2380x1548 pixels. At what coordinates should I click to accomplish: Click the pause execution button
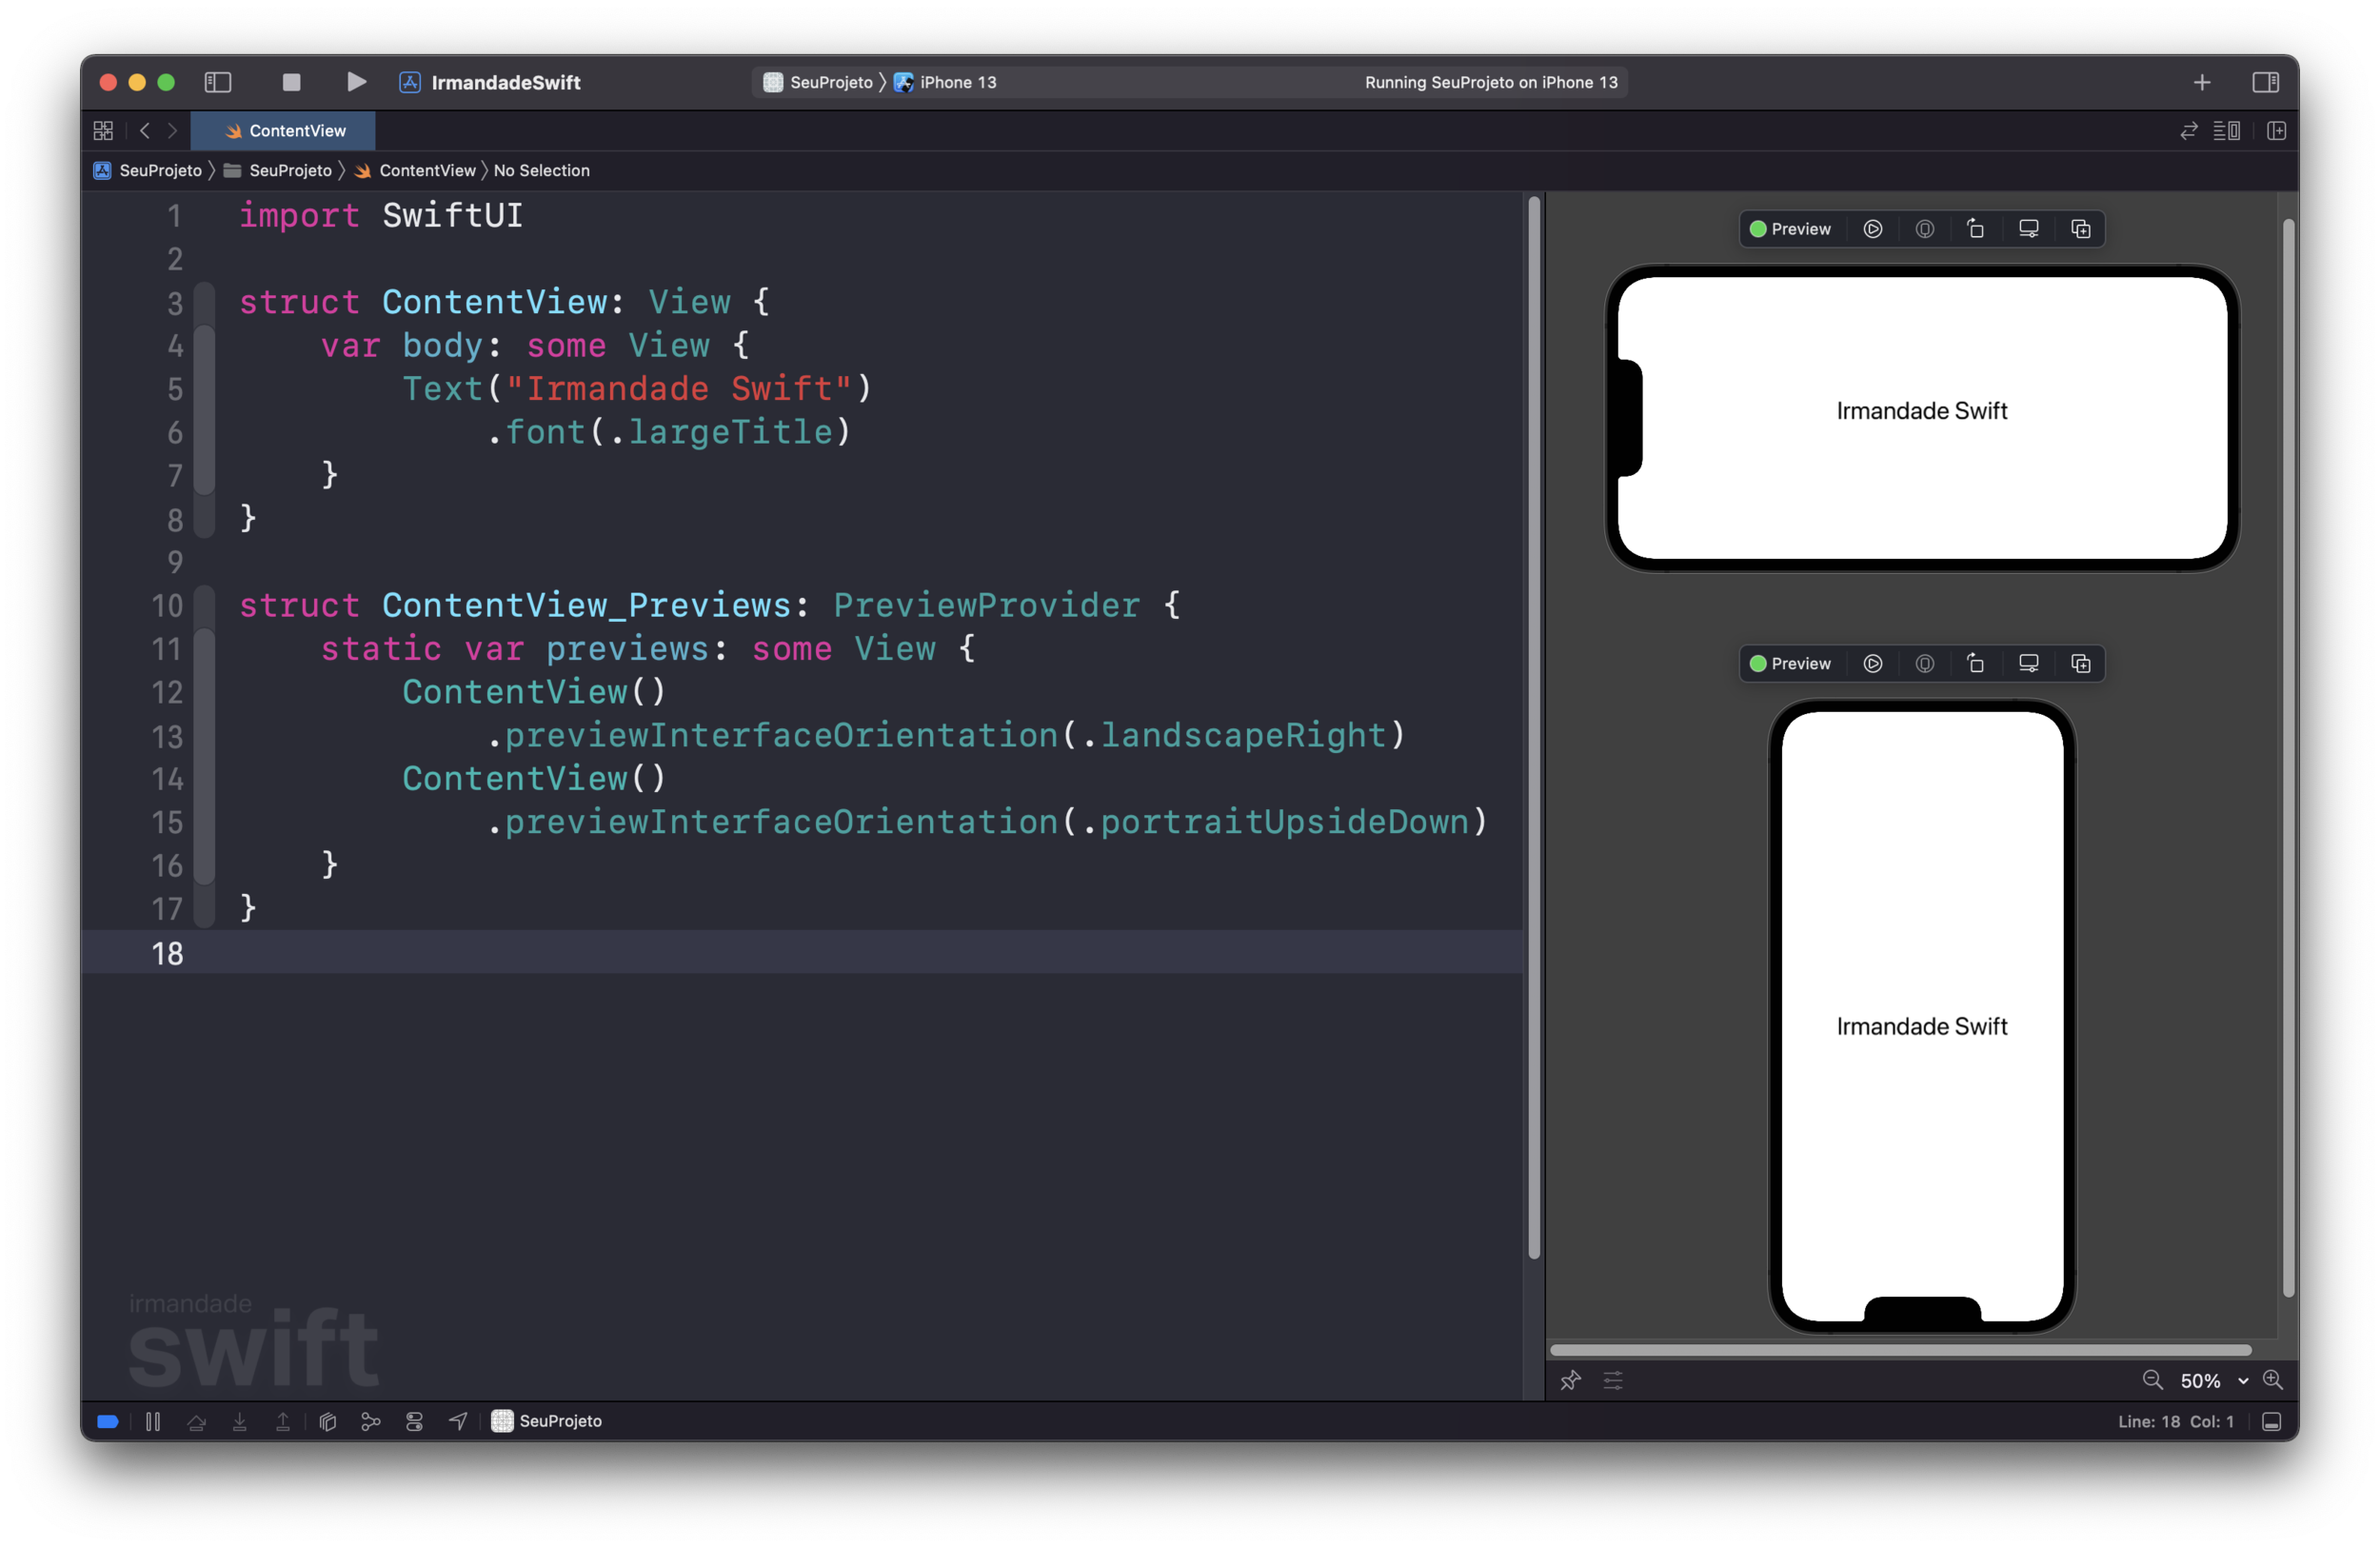coord(153,1421)
